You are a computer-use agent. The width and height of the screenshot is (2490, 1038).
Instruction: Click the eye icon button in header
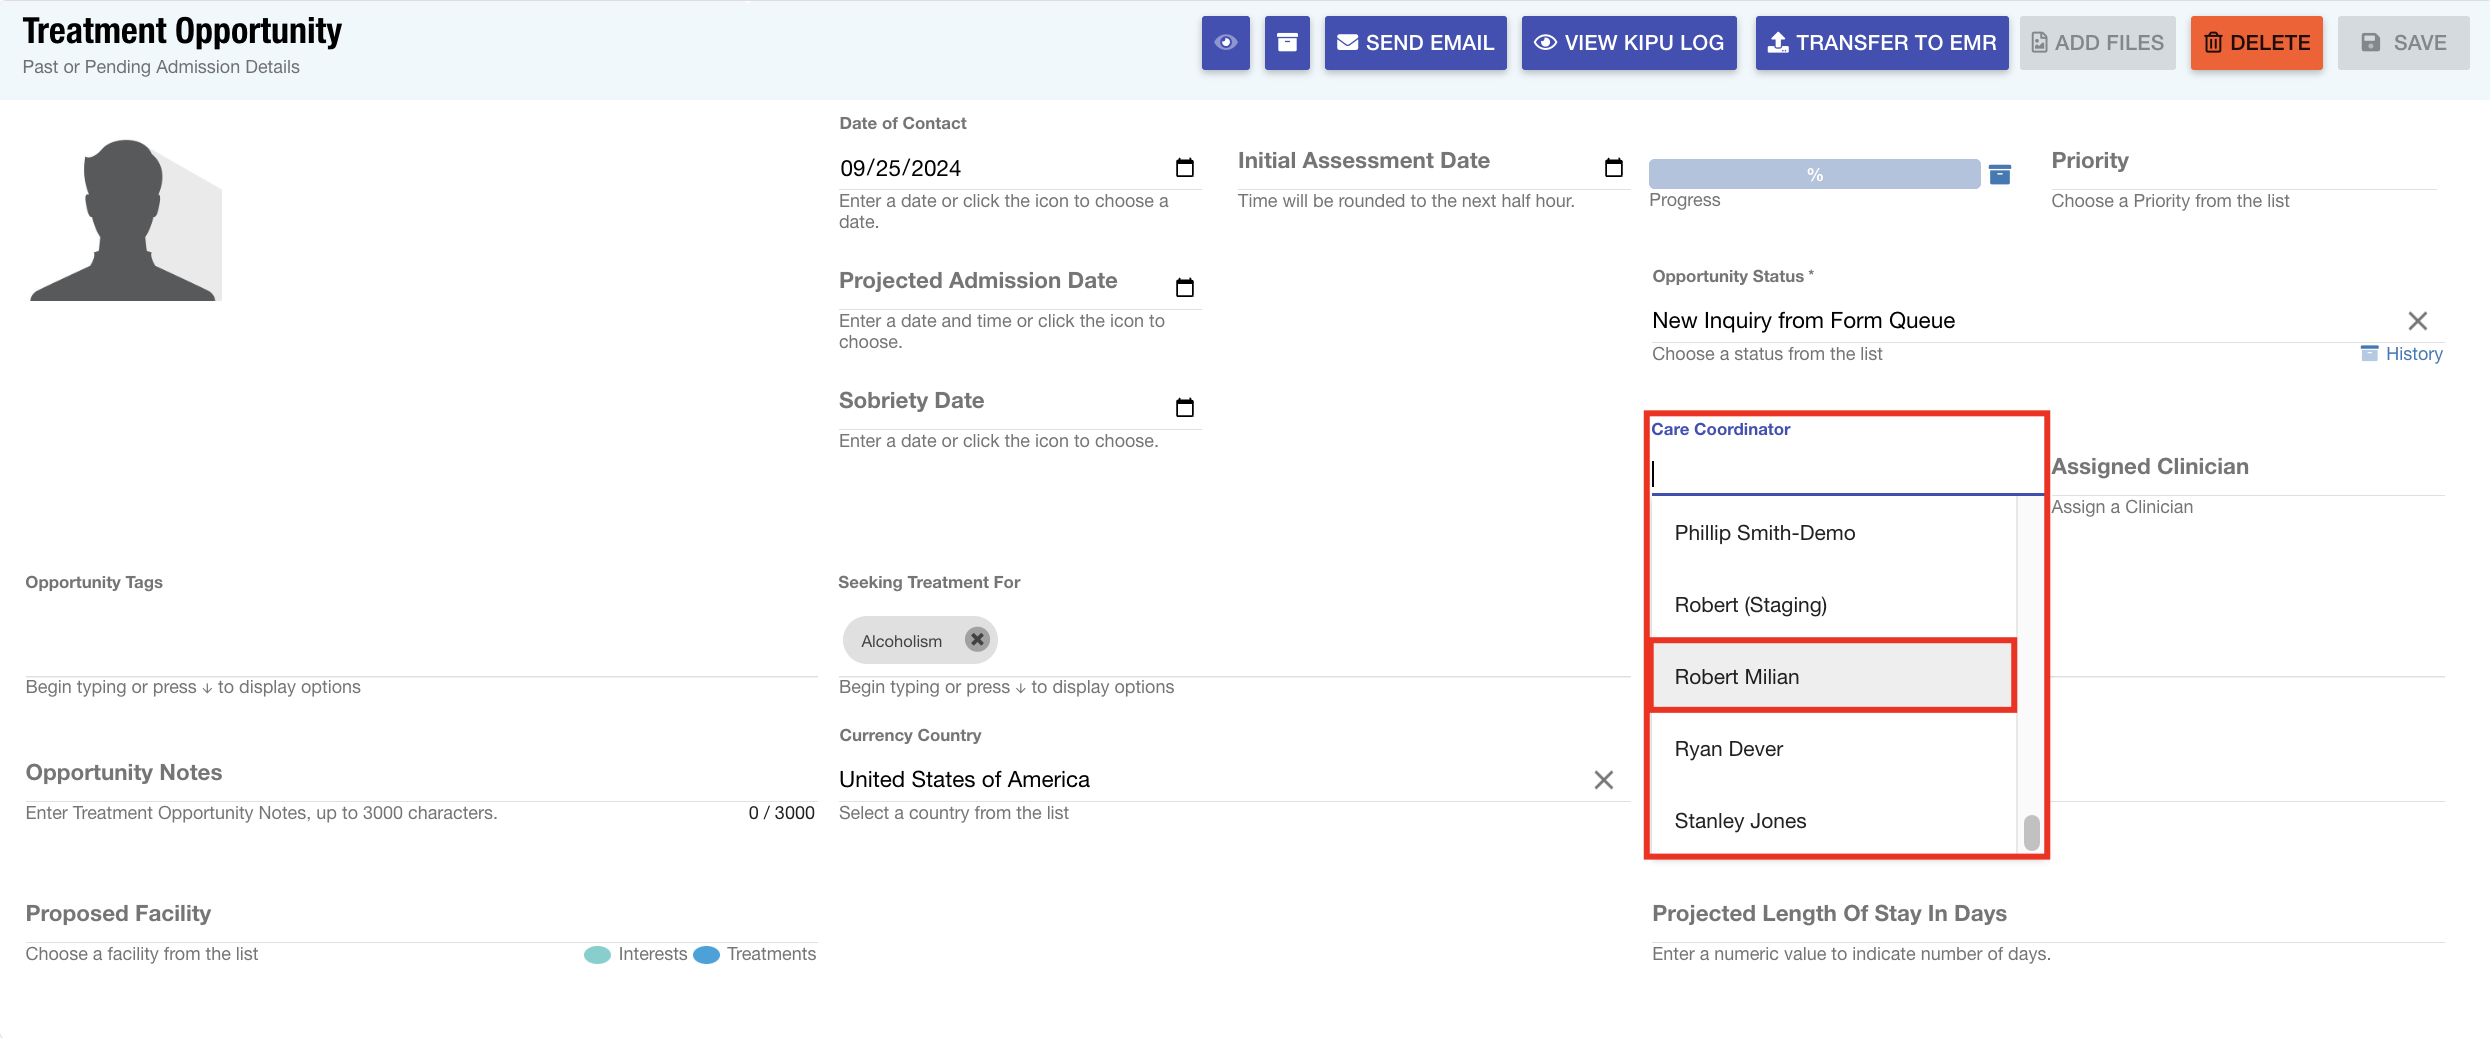tap(1225, 43)
